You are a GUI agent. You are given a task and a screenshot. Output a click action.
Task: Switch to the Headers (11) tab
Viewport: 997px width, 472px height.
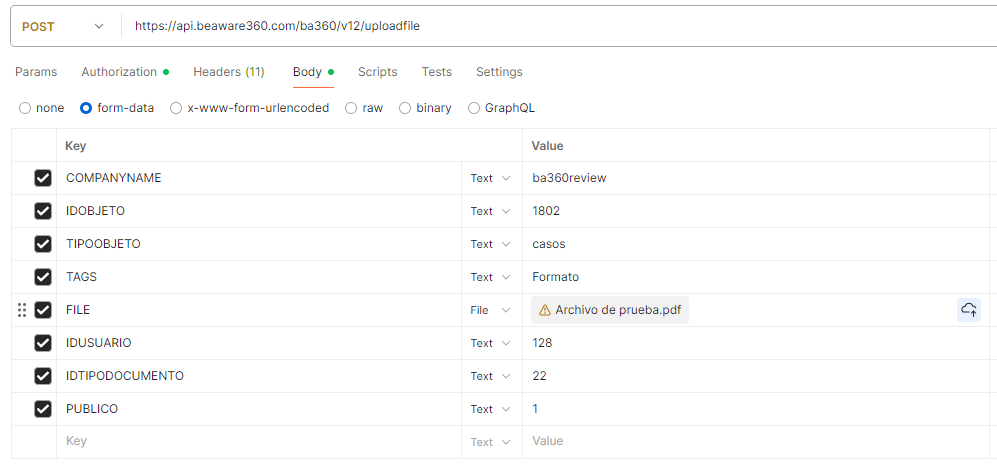228,72
